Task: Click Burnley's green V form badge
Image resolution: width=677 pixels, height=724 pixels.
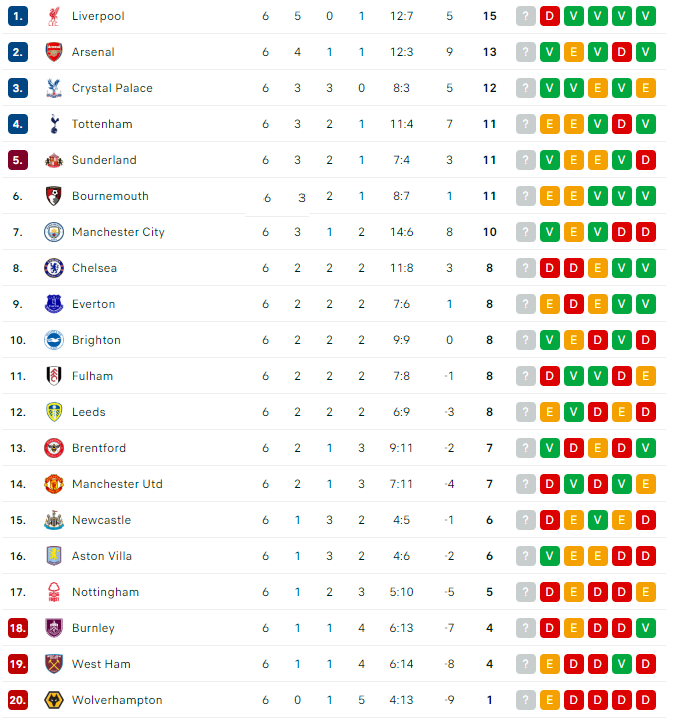Action: (646, 628)
